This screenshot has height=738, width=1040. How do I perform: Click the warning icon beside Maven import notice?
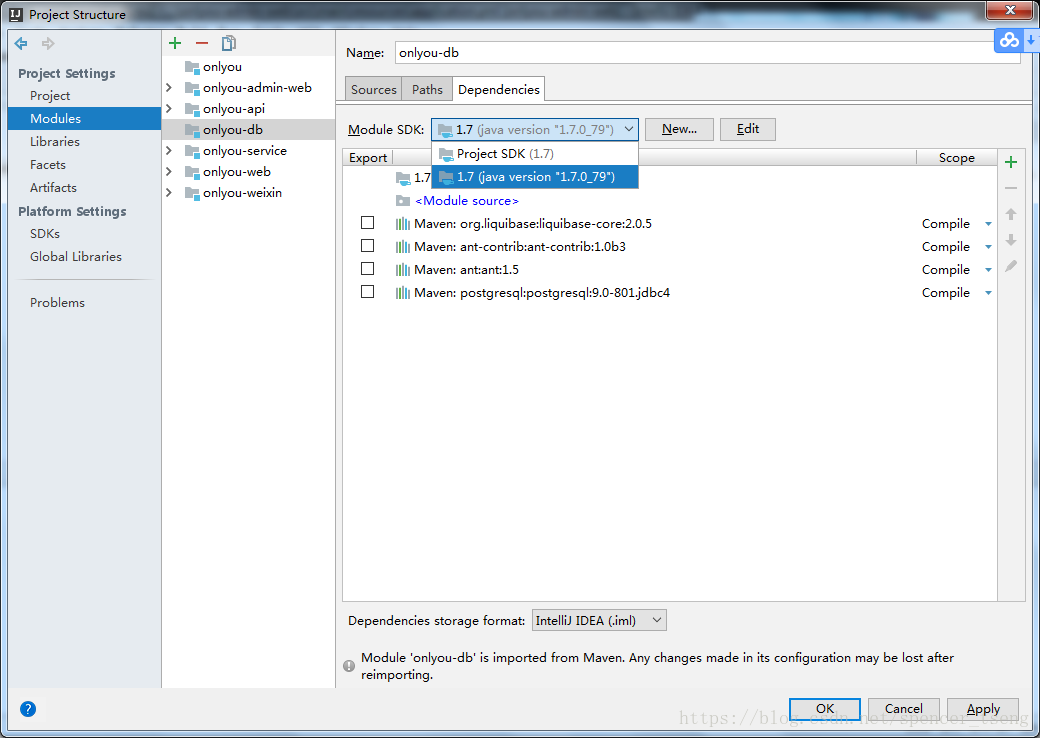point(349,666)
